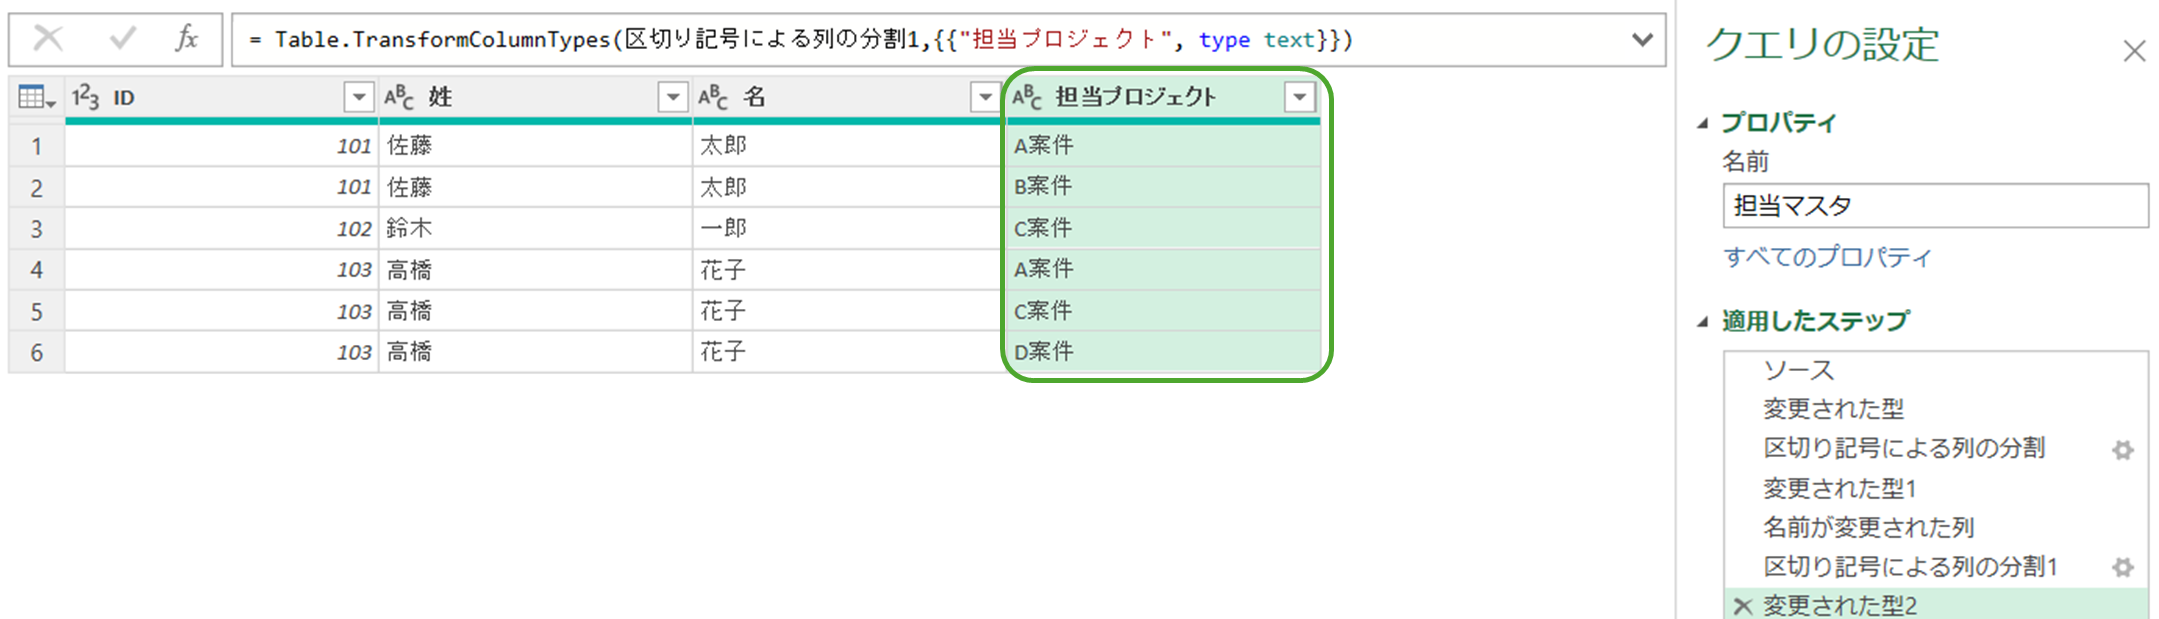Open the 姓 column filter dropdown
The width and height of the screenshot is (2159, 619).
coord(673,97)
